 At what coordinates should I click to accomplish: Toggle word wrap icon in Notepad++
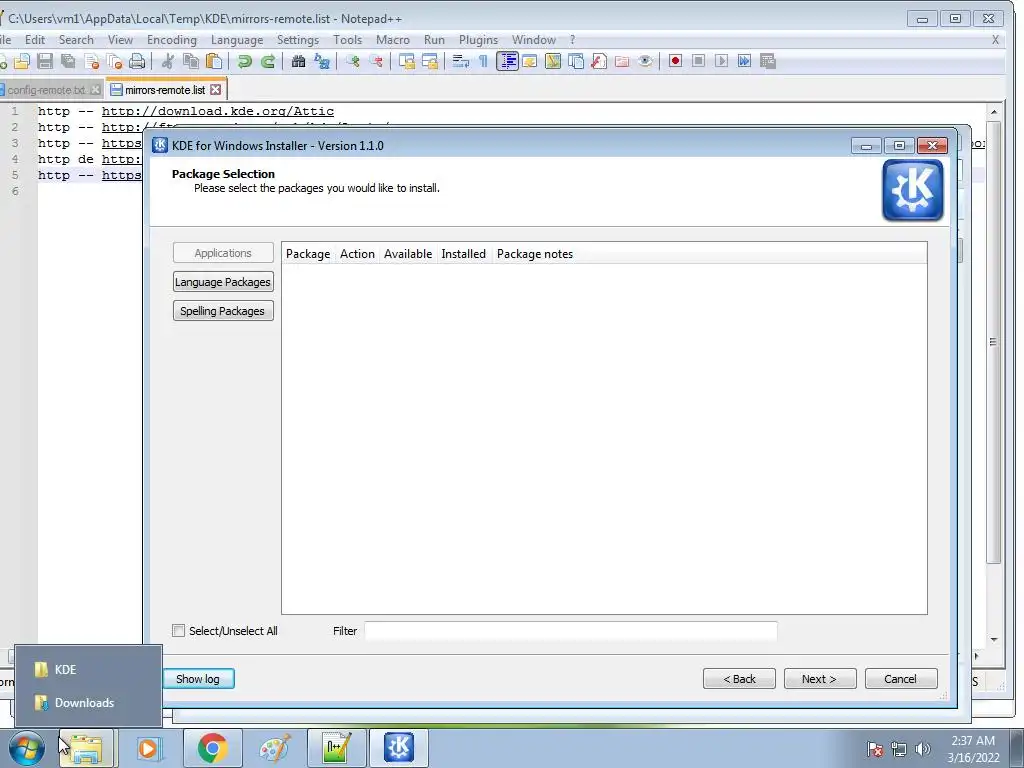[x=460, y=61]
